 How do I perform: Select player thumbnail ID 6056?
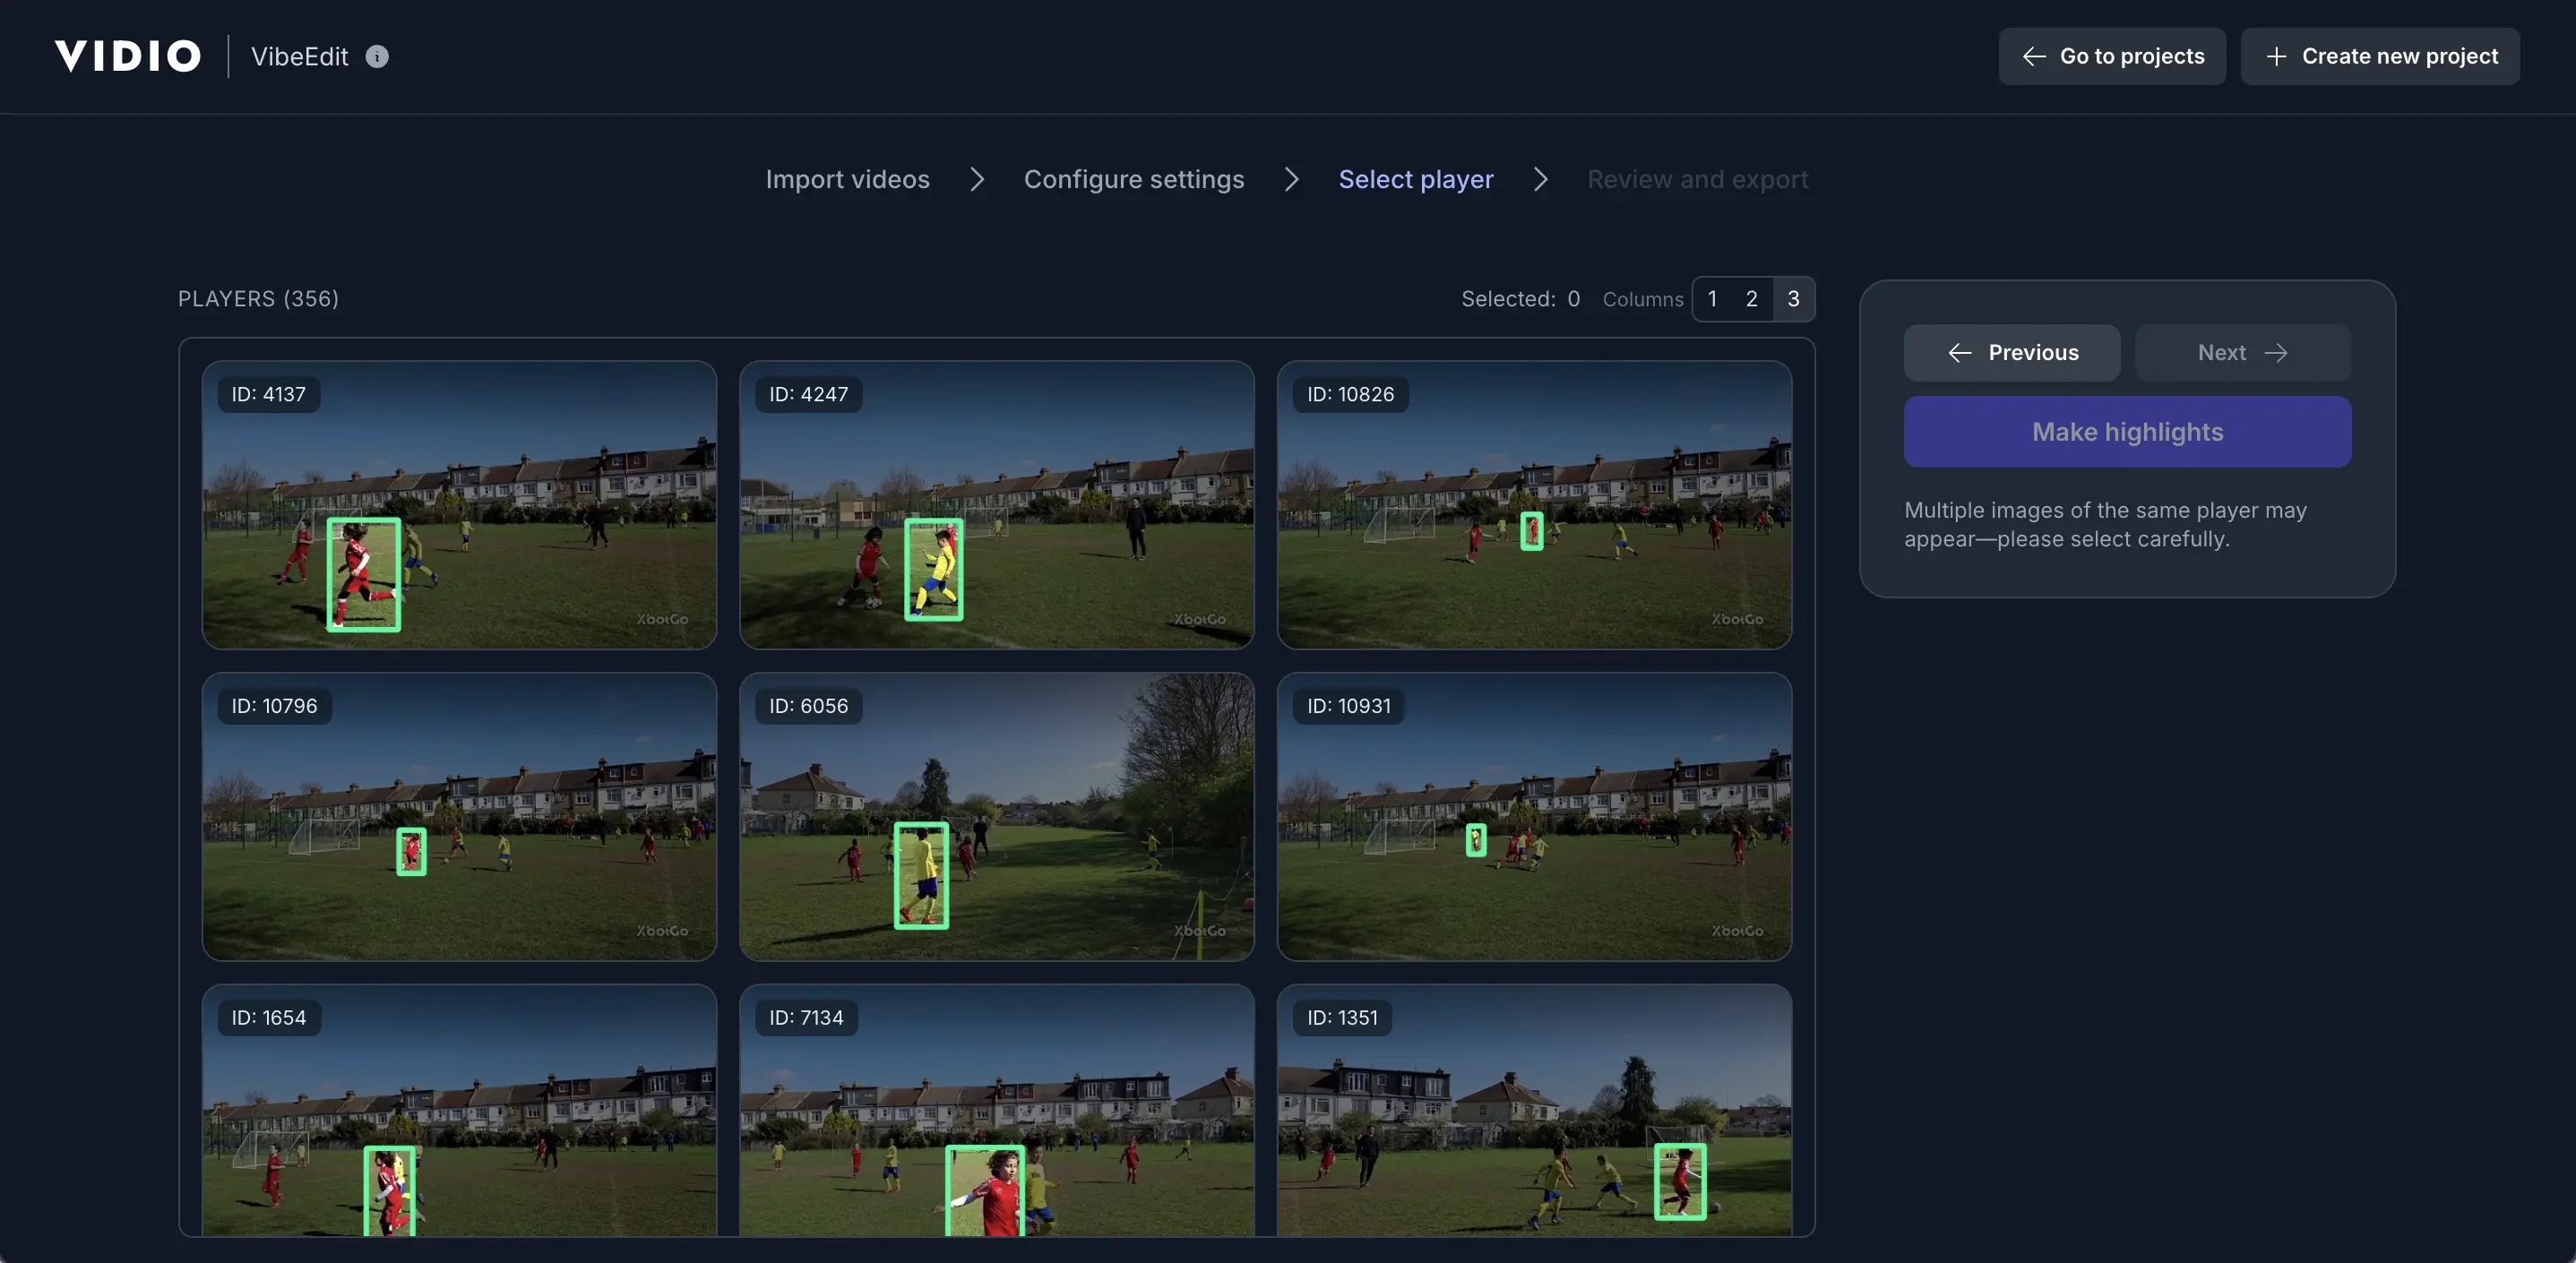click(x=996, y=817)
